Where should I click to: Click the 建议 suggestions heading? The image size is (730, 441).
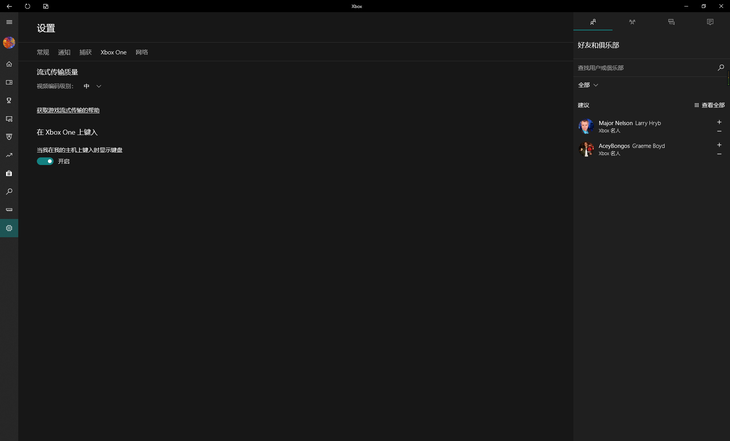[x=583, y=105]
